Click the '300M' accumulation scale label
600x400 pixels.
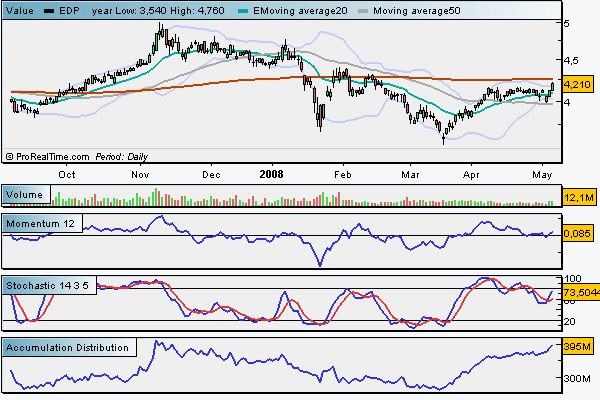(x=577, y=379)
